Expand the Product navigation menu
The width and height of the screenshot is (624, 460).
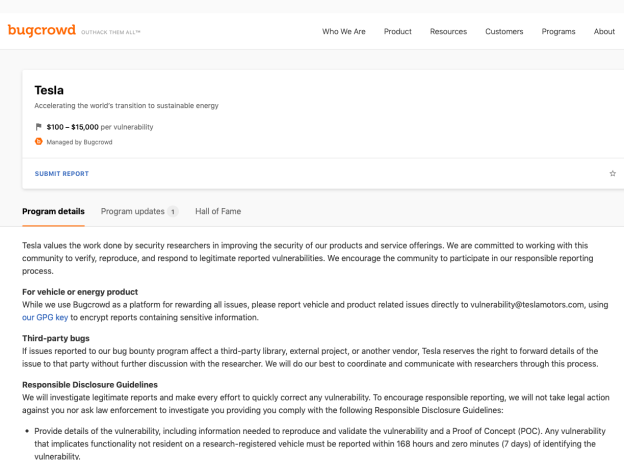pyautogui.click(x=397, y=31)
